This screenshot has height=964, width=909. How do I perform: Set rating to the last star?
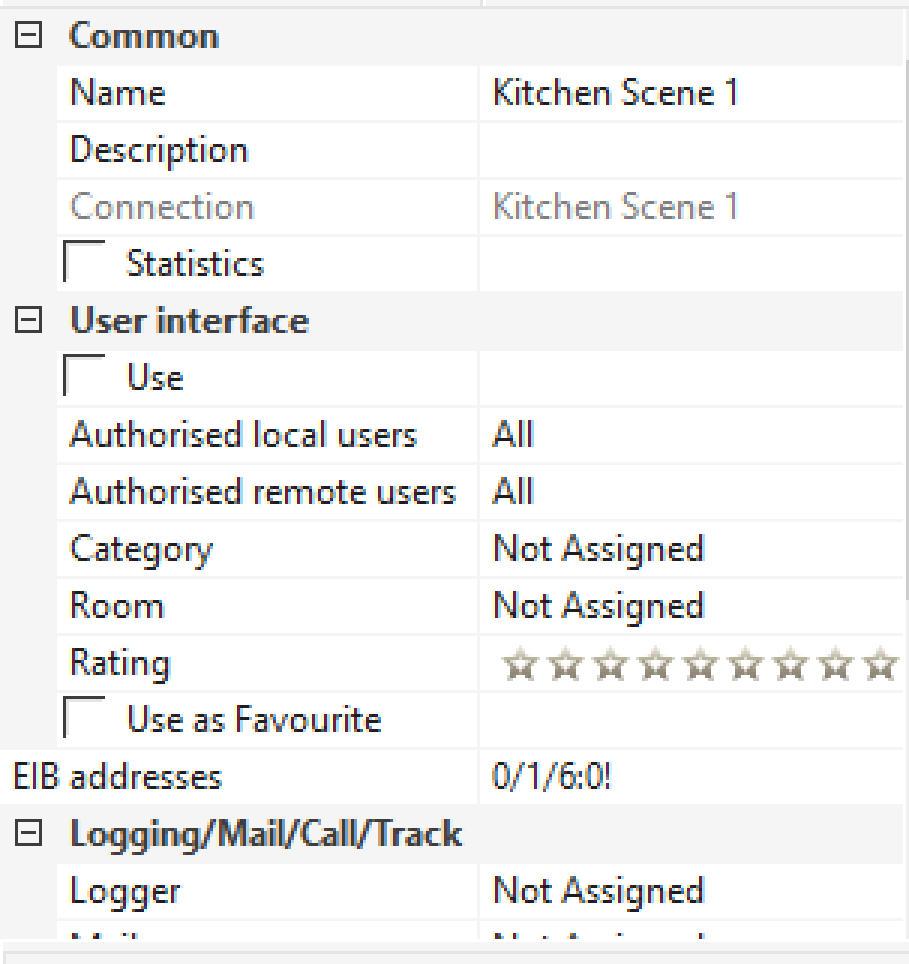point(881,664)
